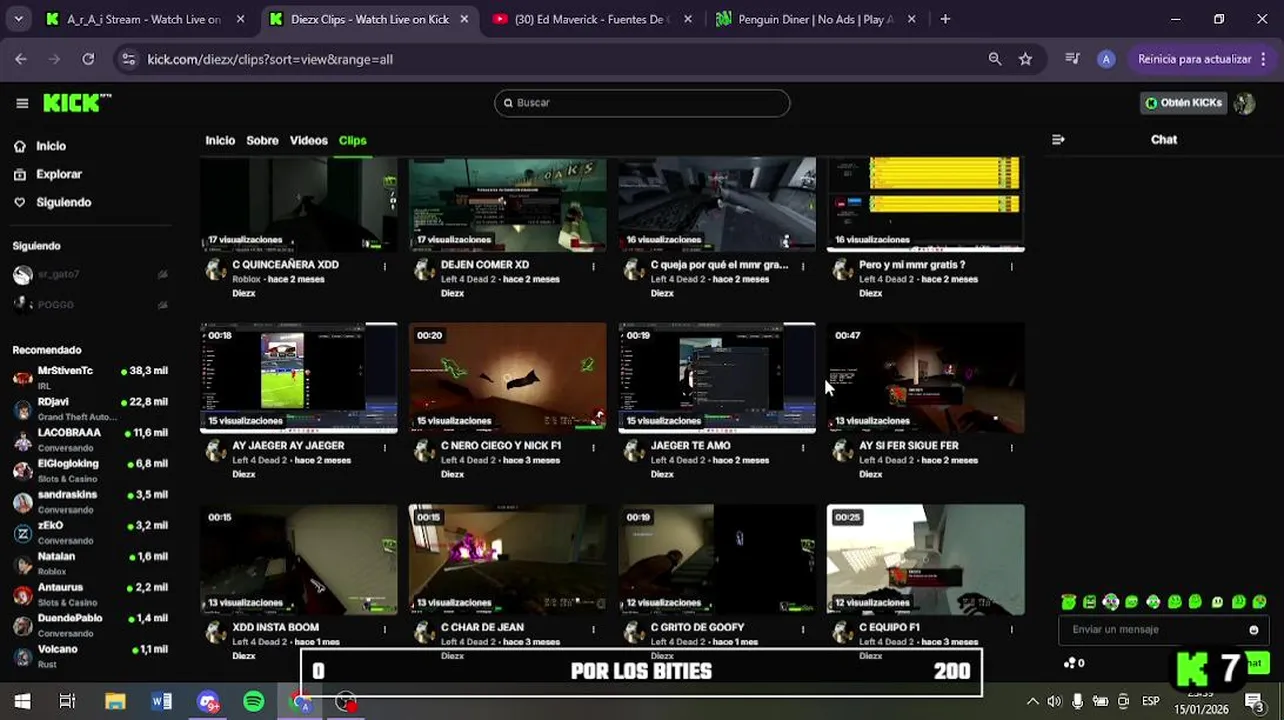Open Explorar in the sidebar
1284x720 pixels.
[59, 174]
